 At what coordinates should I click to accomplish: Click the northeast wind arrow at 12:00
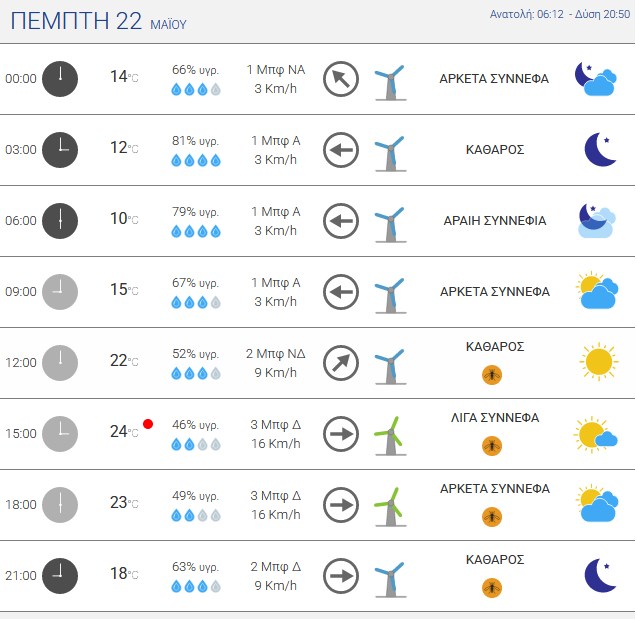click(341, 363)
